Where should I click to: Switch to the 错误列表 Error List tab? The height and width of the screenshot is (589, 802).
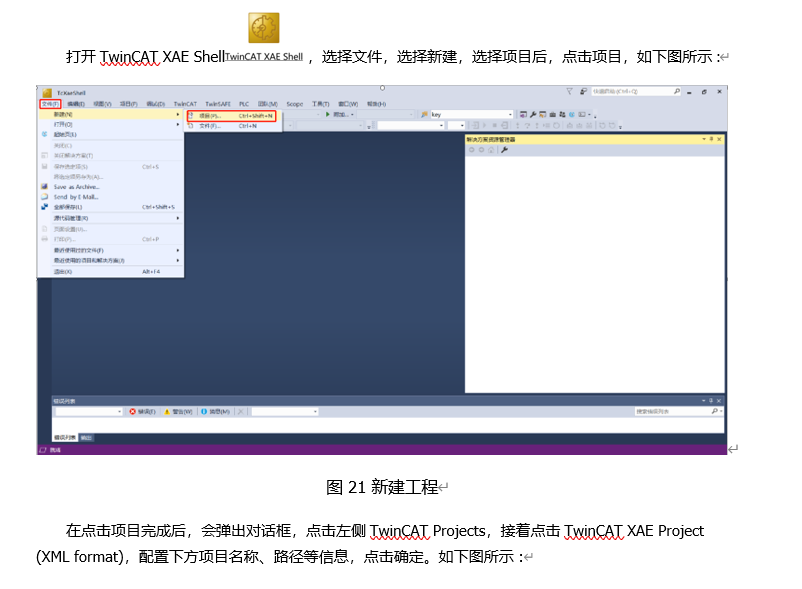pyautogui.click(x=65, y=438)
